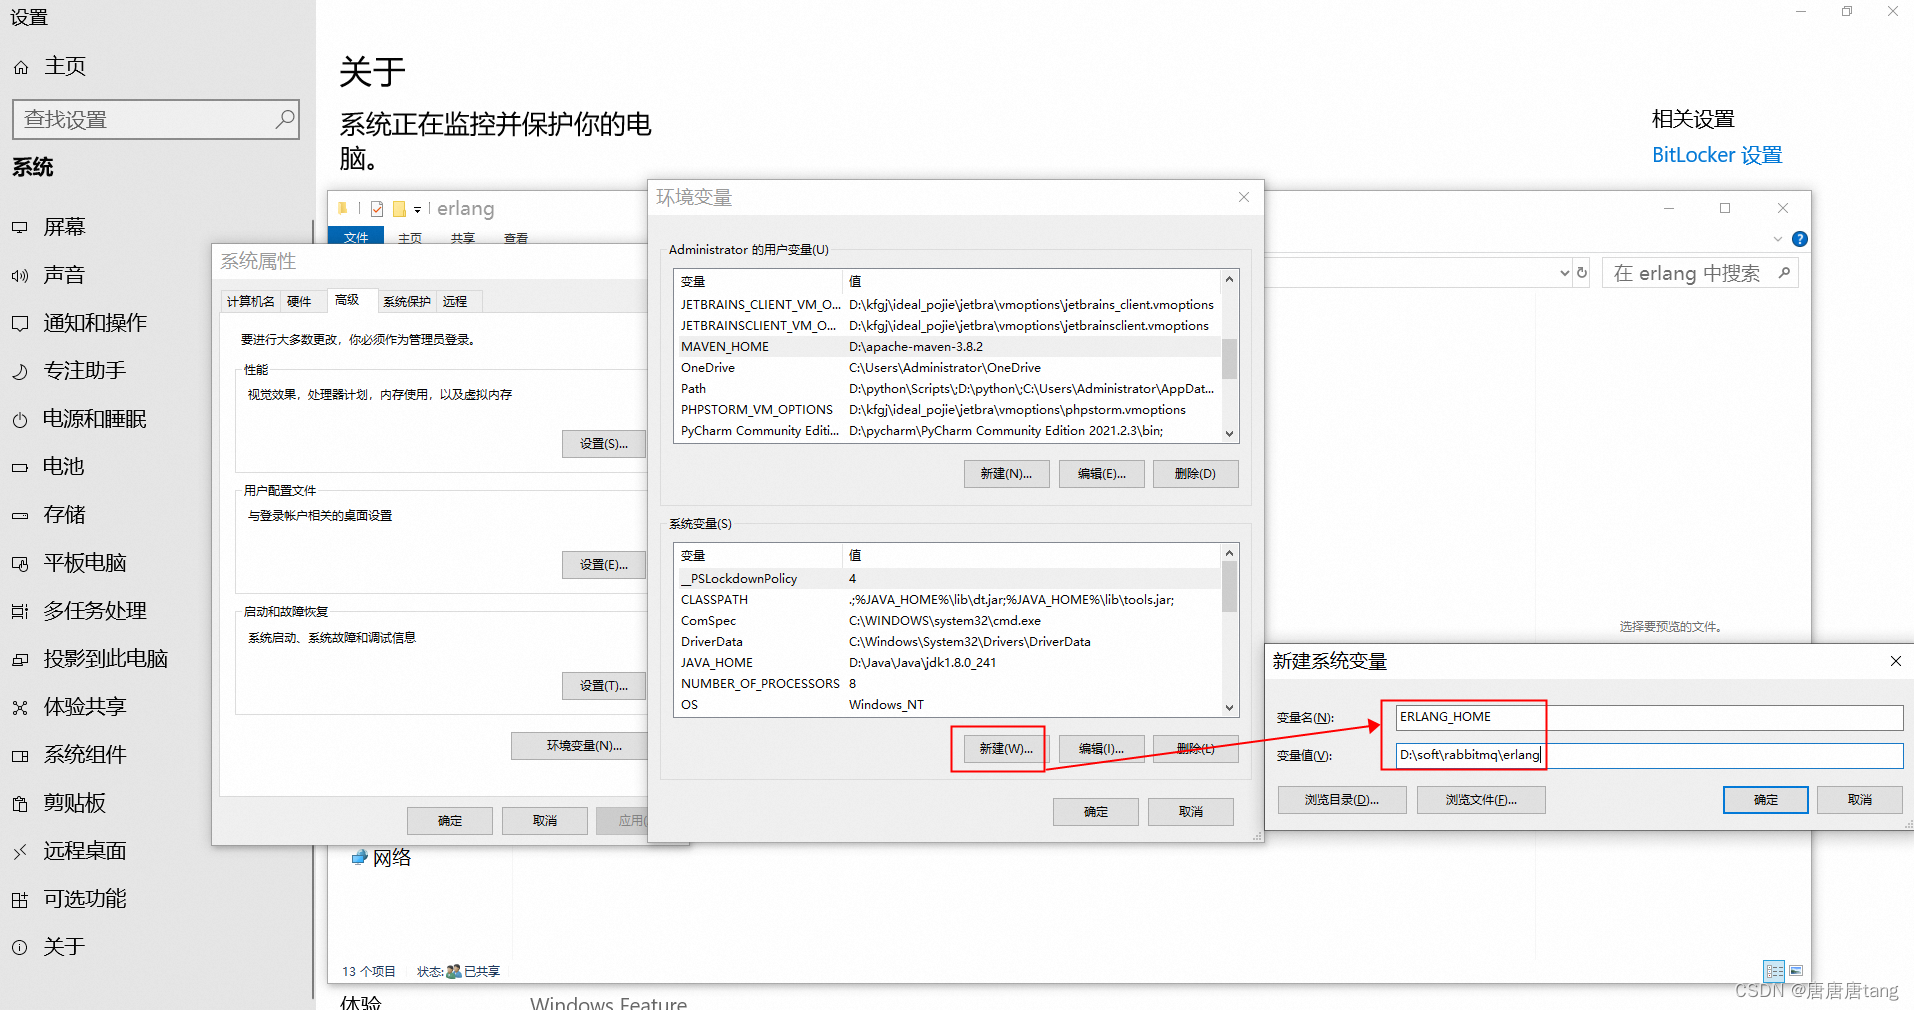Click 浏览目录(D)... button

coord(1342,800)
